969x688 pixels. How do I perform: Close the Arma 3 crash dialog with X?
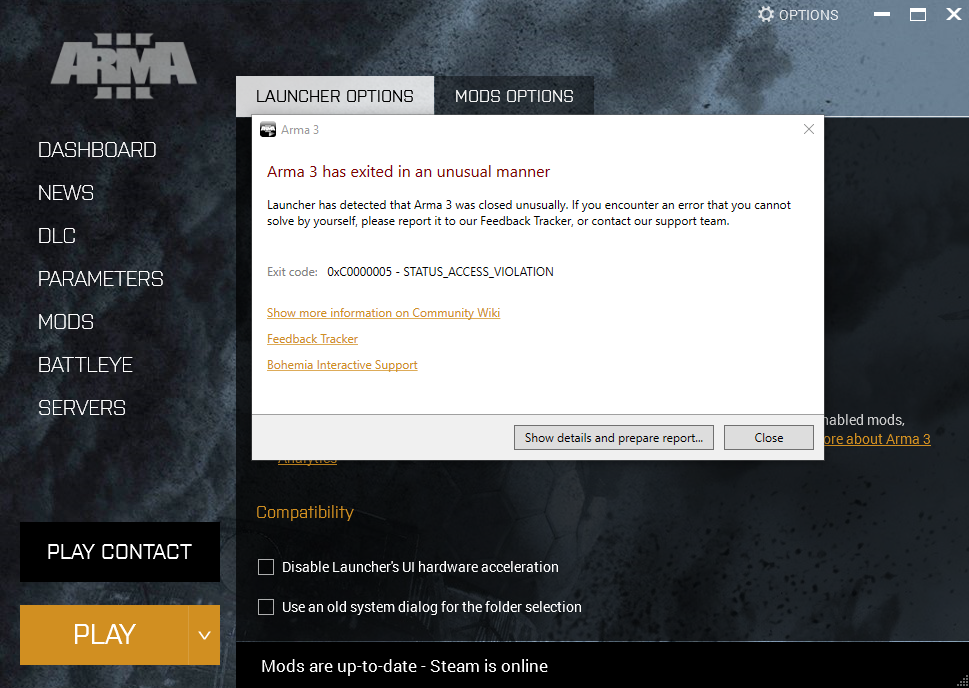point(808,129)
